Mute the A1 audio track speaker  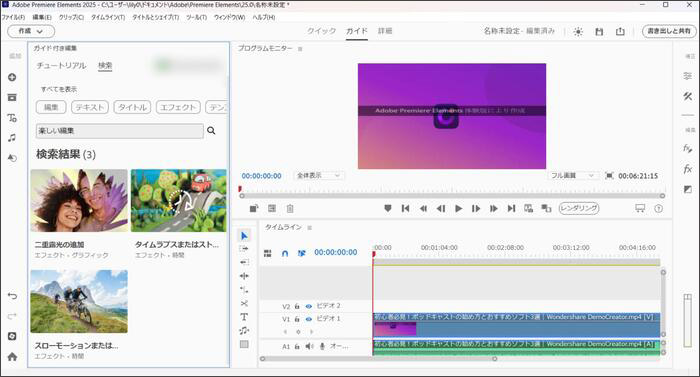[x=309, y=347]
